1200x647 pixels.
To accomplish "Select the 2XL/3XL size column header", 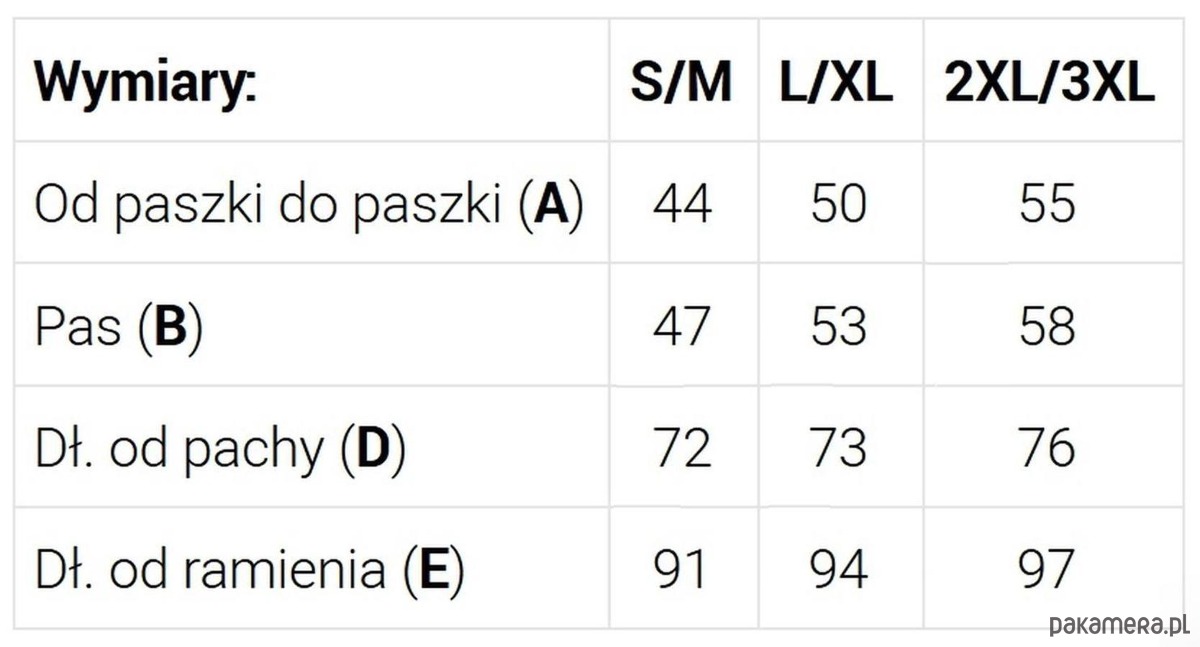I will (x=1049, y=84).
